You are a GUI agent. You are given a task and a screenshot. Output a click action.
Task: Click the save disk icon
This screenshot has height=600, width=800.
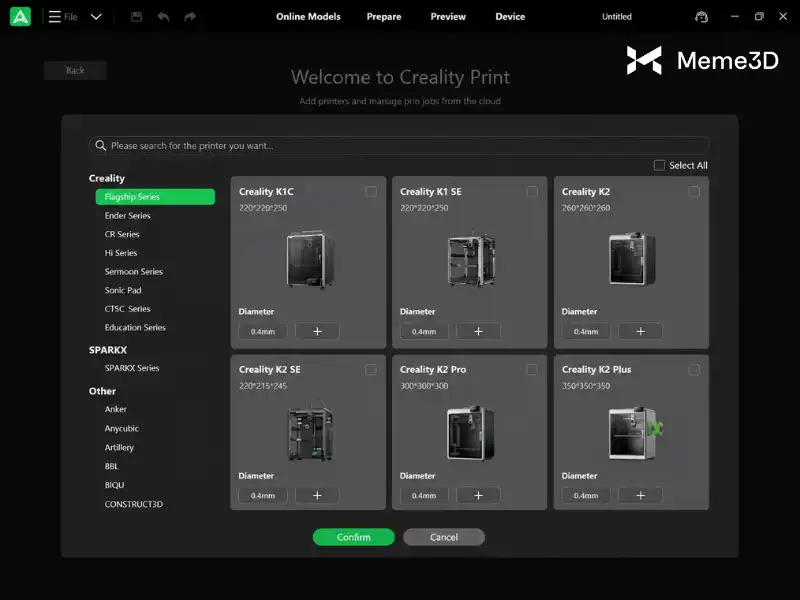coord(136,17)
